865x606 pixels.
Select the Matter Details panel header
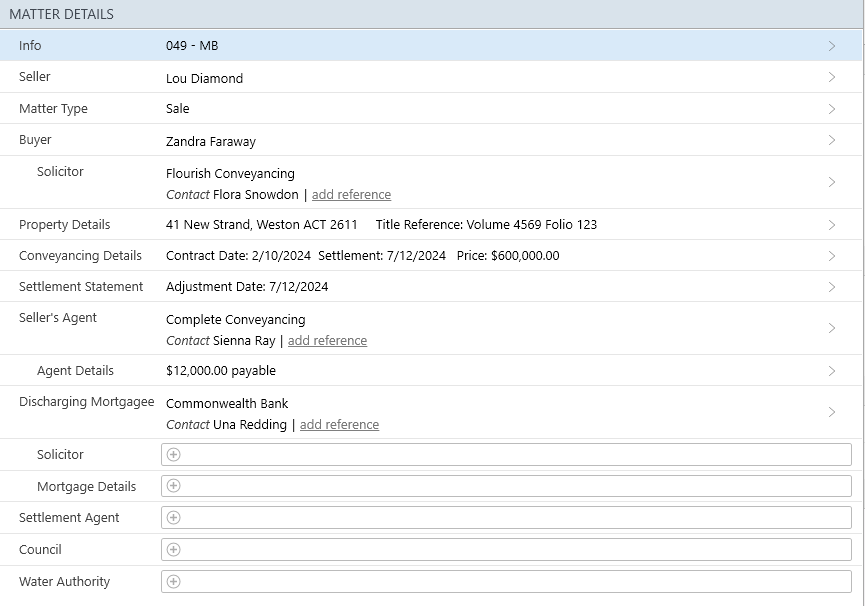tap(62, 14)
